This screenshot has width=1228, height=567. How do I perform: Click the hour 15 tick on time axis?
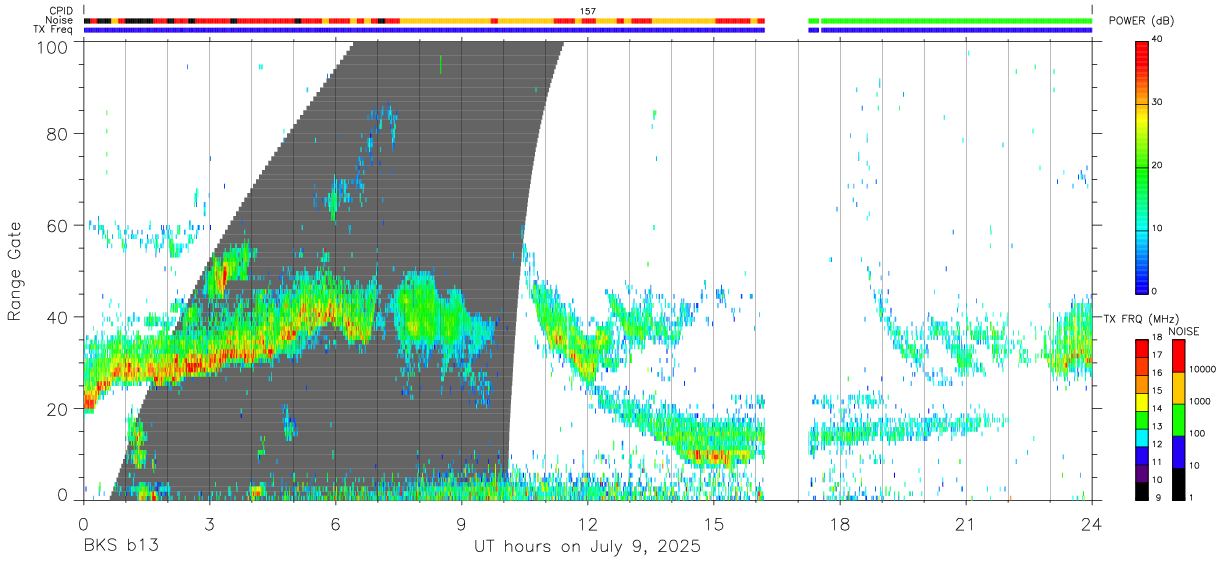click(x=713, y=524)
